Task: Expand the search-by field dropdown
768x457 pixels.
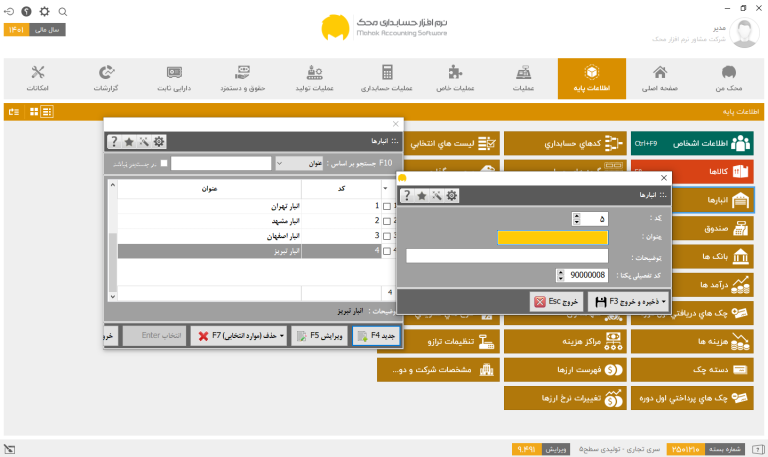Action: pyautogui.click(x=280, y=163)
